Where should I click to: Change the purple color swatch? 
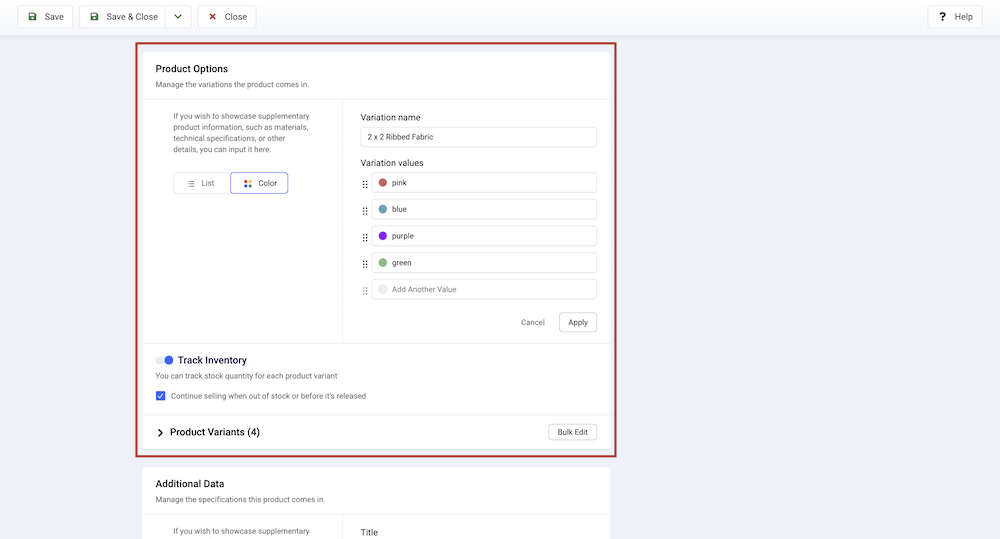tap(383, 236)
